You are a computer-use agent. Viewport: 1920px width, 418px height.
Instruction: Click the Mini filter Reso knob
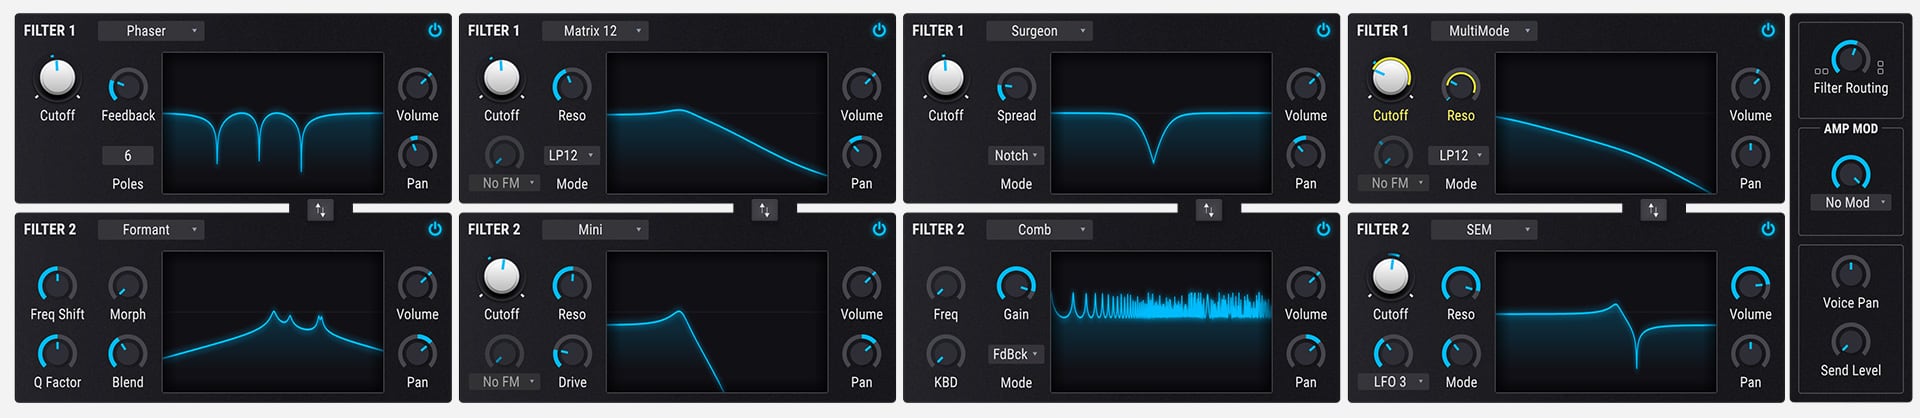tap(572, 284)
